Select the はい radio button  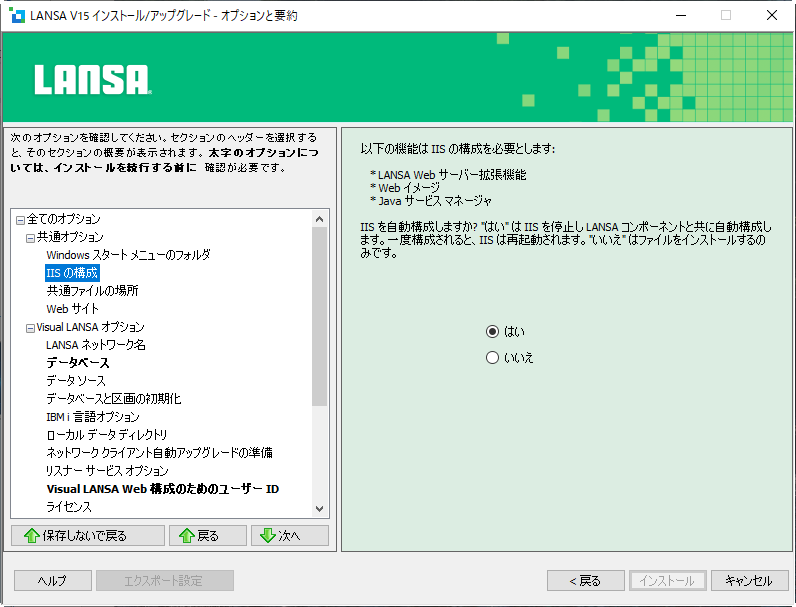click(492, 331)
